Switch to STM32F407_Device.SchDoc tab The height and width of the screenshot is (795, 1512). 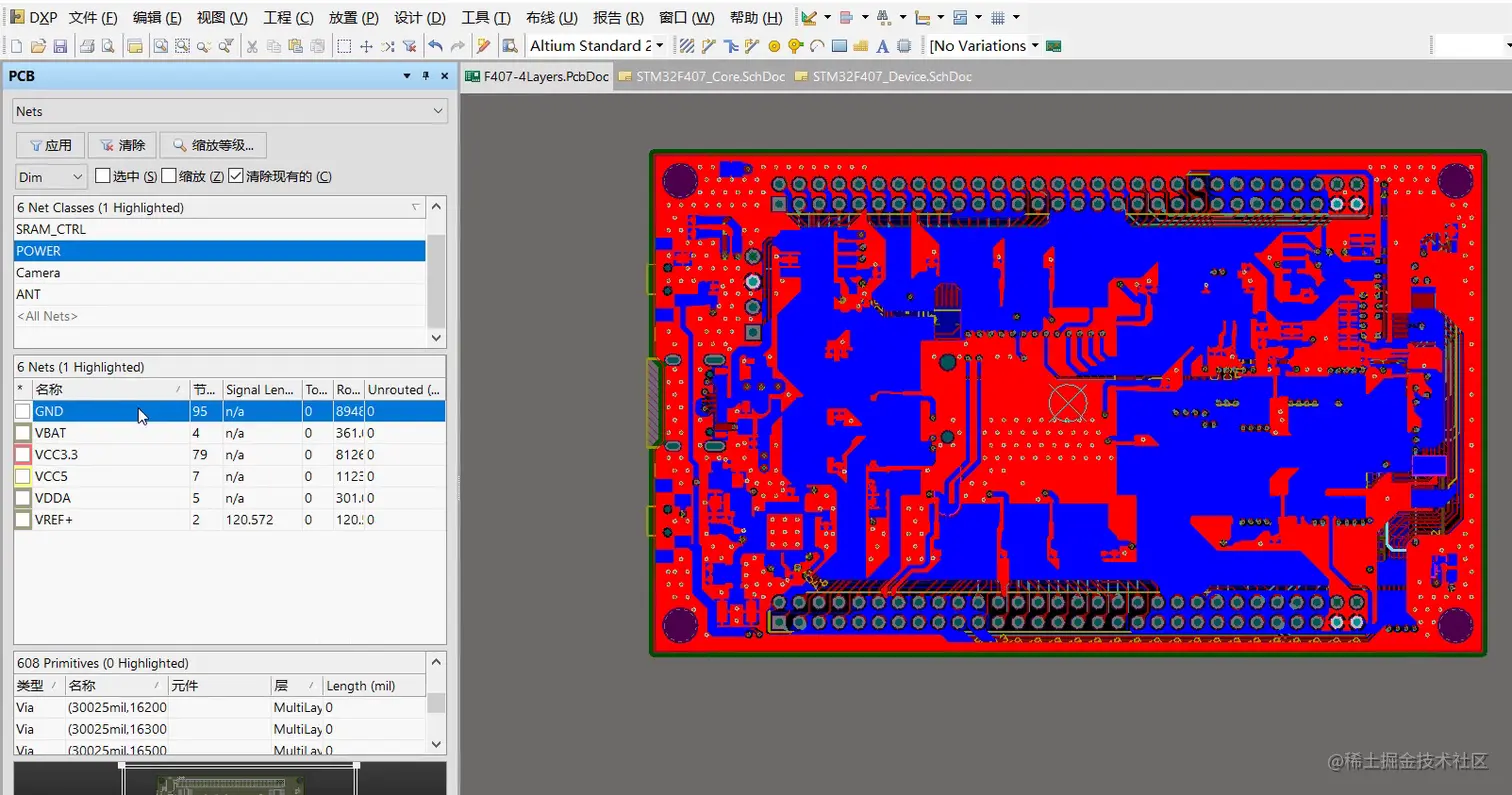pos(883,76)
